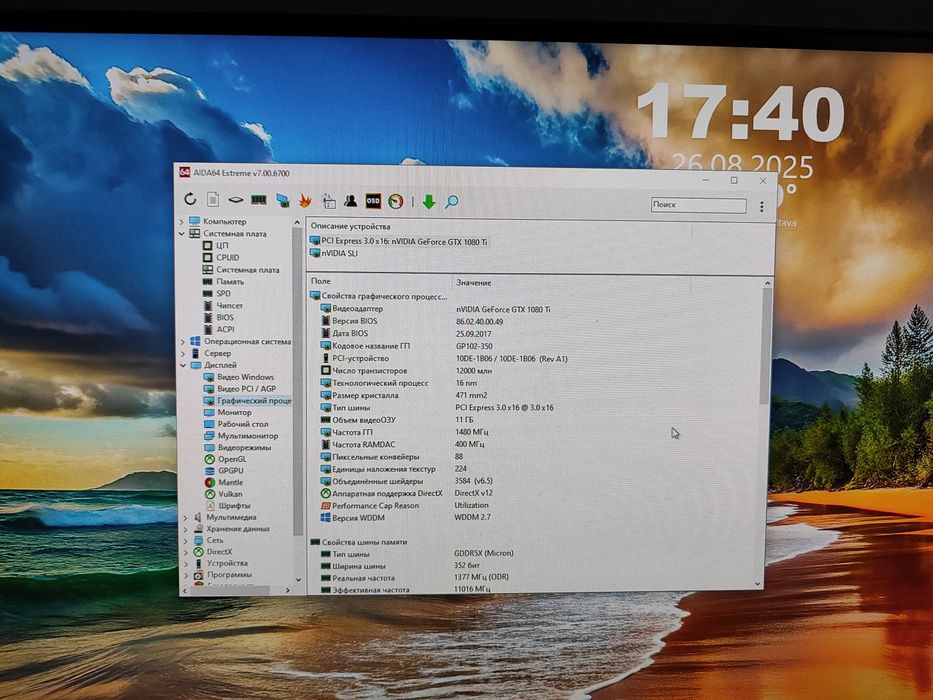The height and width of the screenshot is (700, 933).
Task: Select the Версия WDDM row
Action: 358,518
